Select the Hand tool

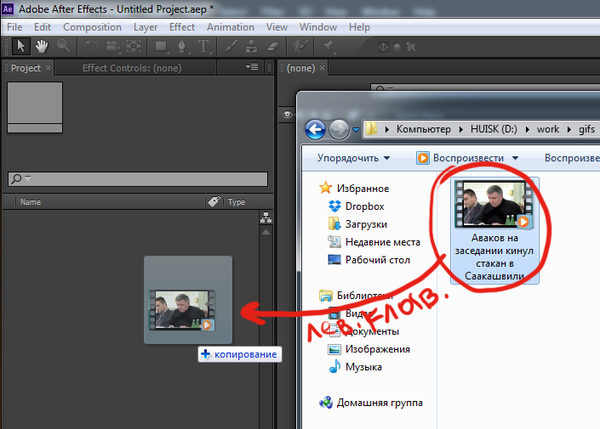click(42, 47)
